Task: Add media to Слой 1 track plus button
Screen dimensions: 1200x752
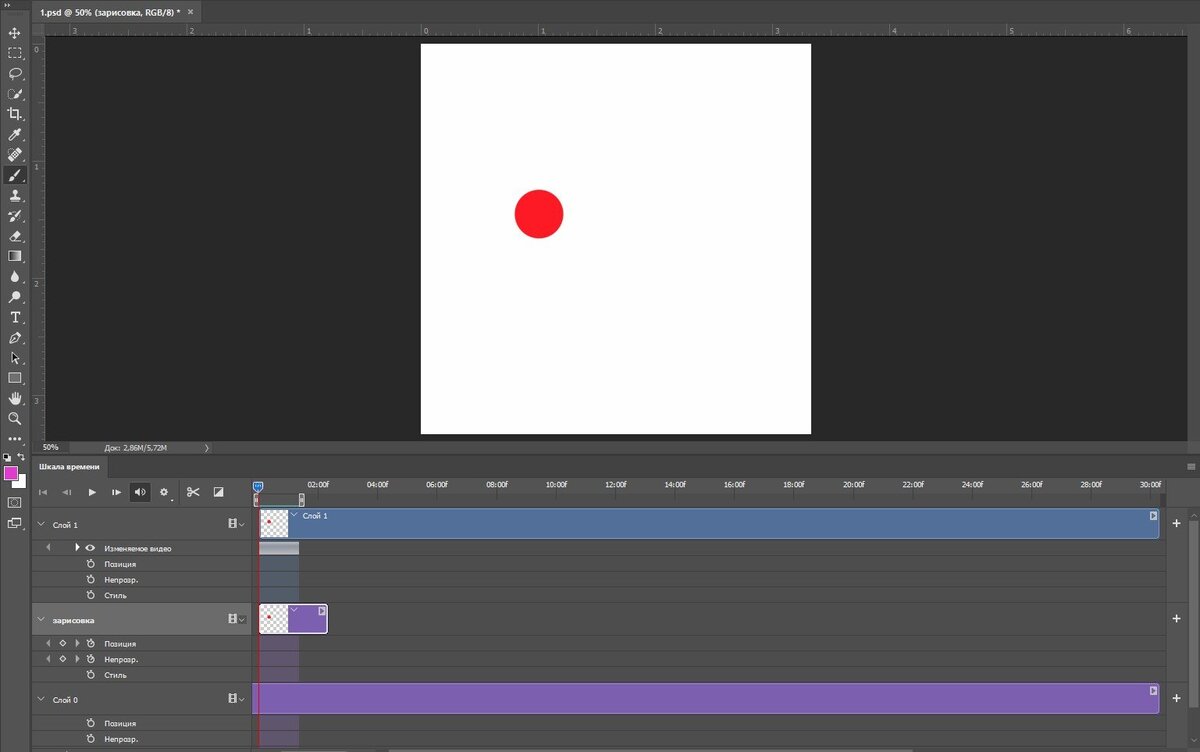Action: (x=1176, y=523)
